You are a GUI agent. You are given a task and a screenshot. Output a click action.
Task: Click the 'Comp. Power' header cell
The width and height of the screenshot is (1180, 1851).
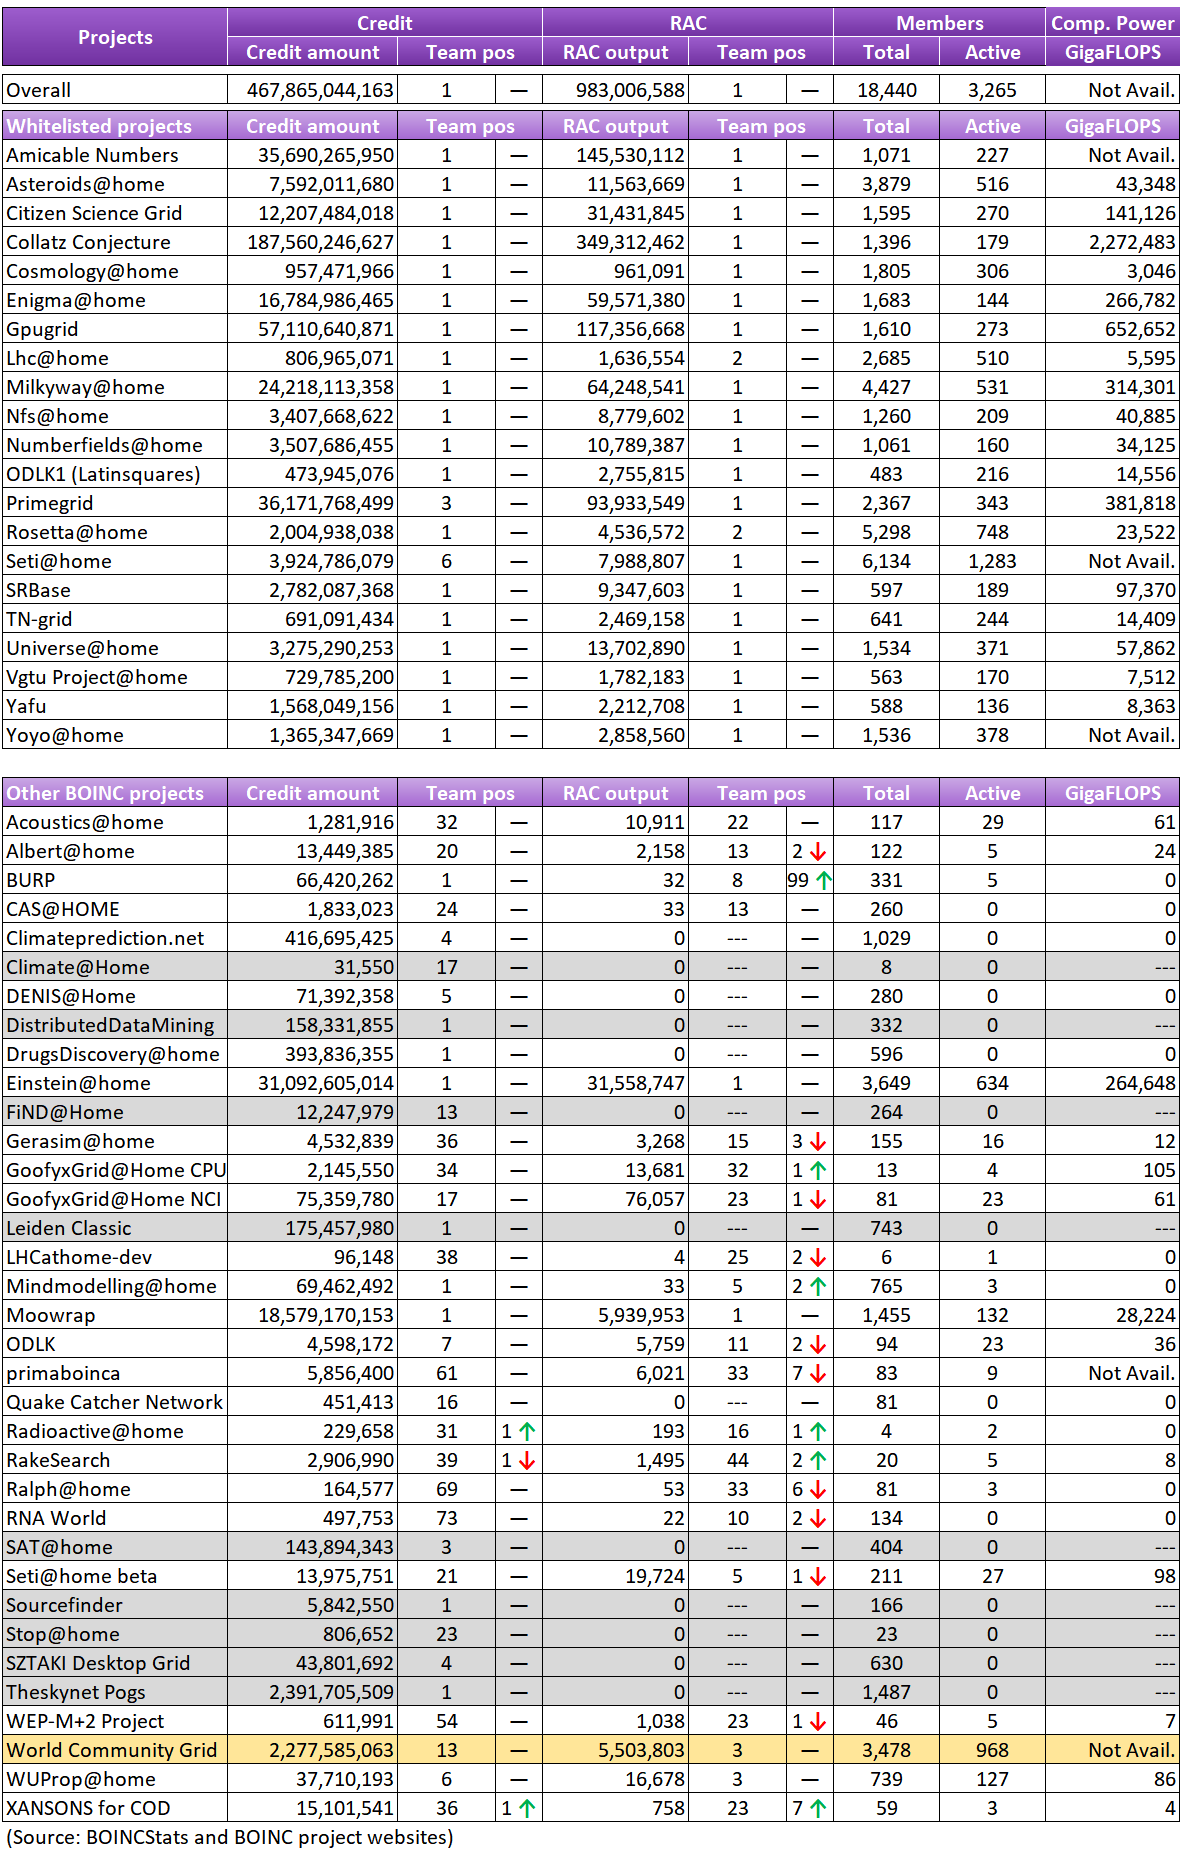1112,23
